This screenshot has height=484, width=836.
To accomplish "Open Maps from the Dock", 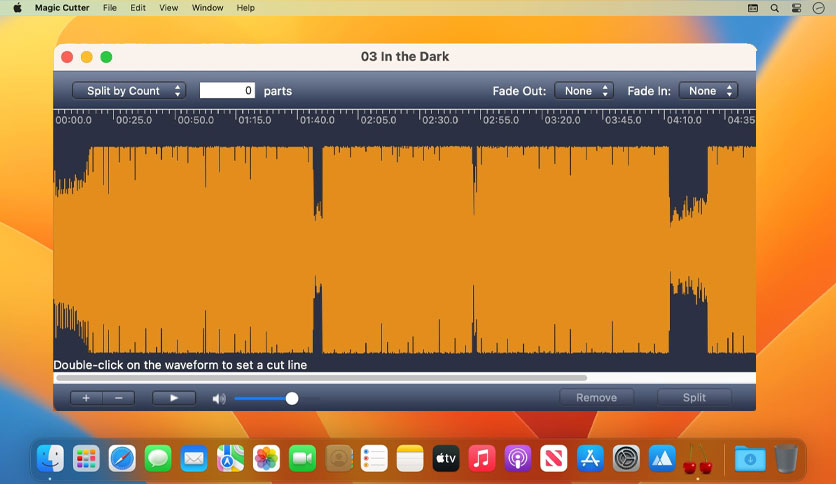I will point(230,458).
